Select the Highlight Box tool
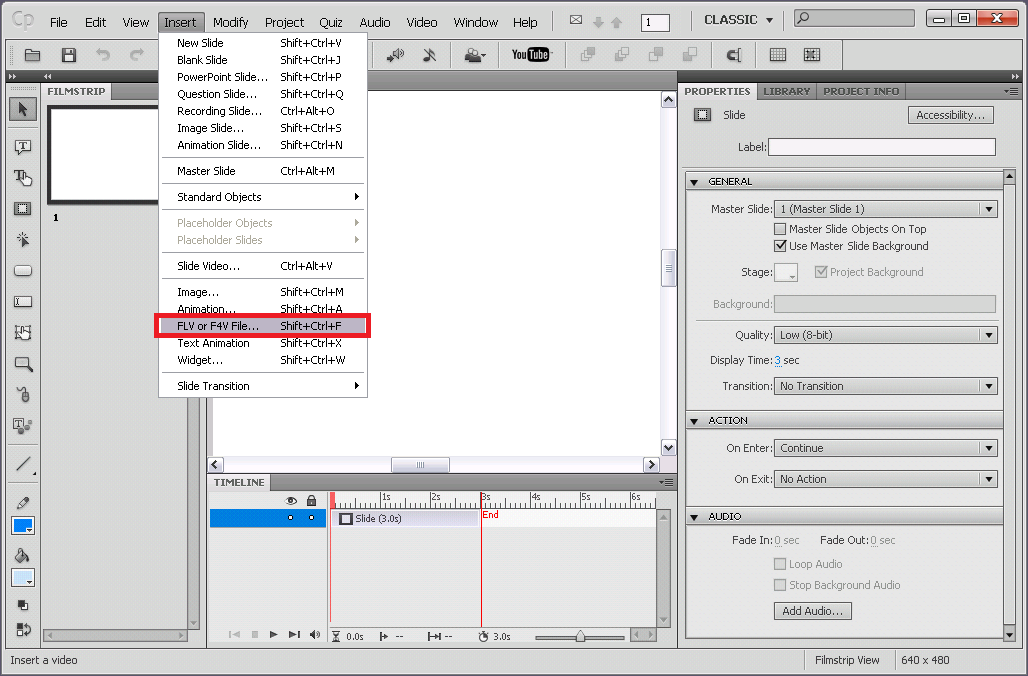Viewport: 1028px width, 676px height. point(23,209)
